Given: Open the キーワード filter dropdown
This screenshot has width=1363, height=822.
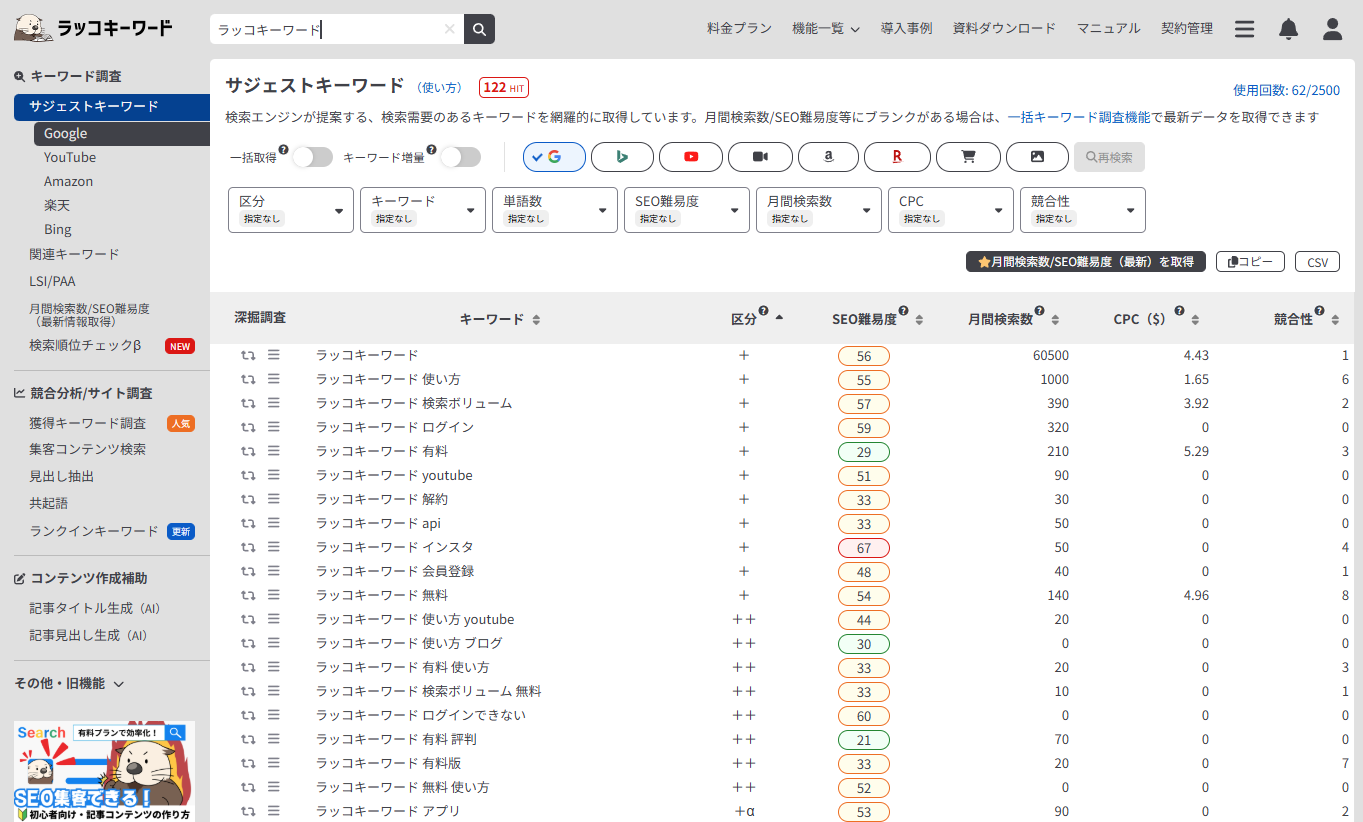Looking at the screenshot, I should tap(423, 210).
